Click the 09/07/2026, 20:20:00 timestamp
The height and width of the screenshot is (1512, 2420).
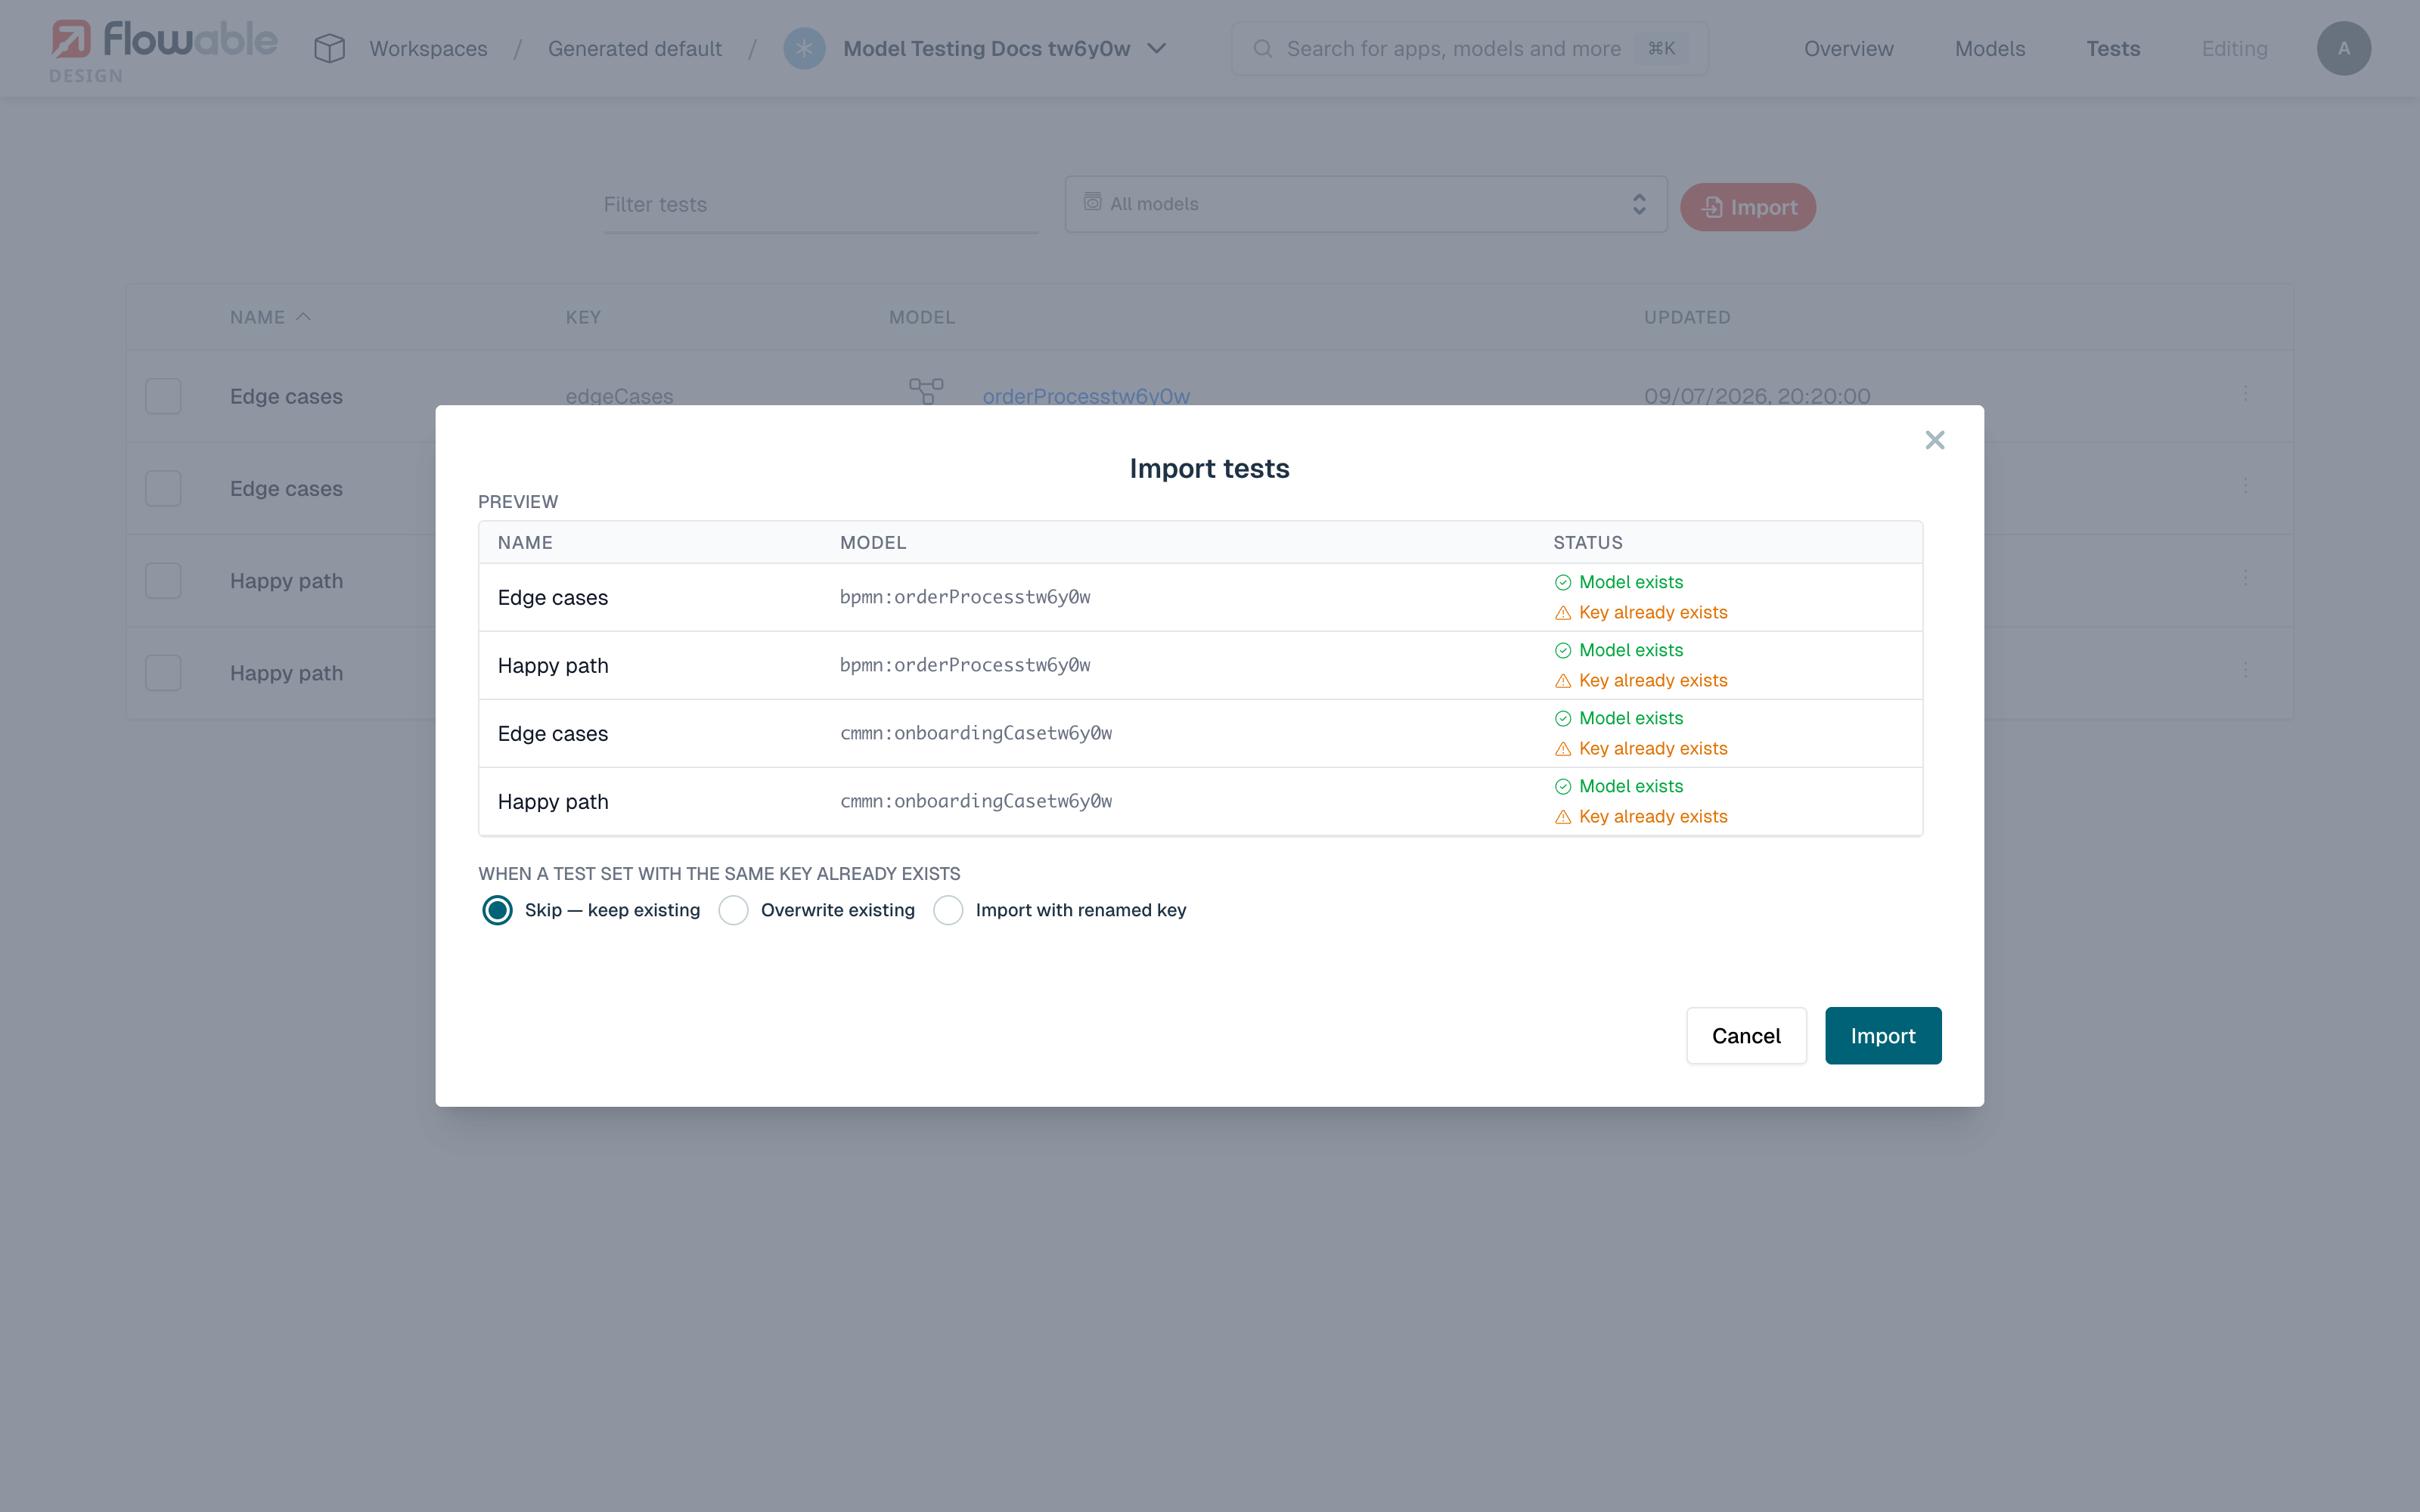[1756, 396]
